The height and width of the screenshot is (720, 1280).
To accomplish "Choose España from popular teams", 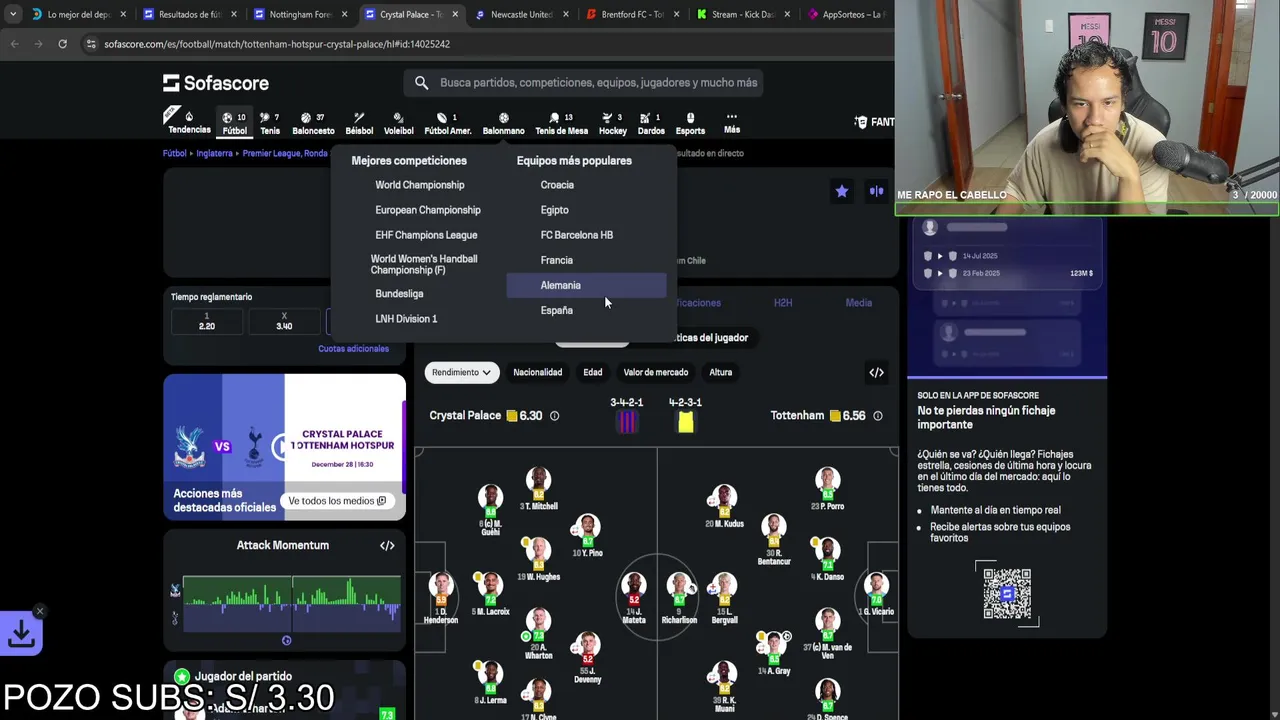I will [x=557, y=310].
